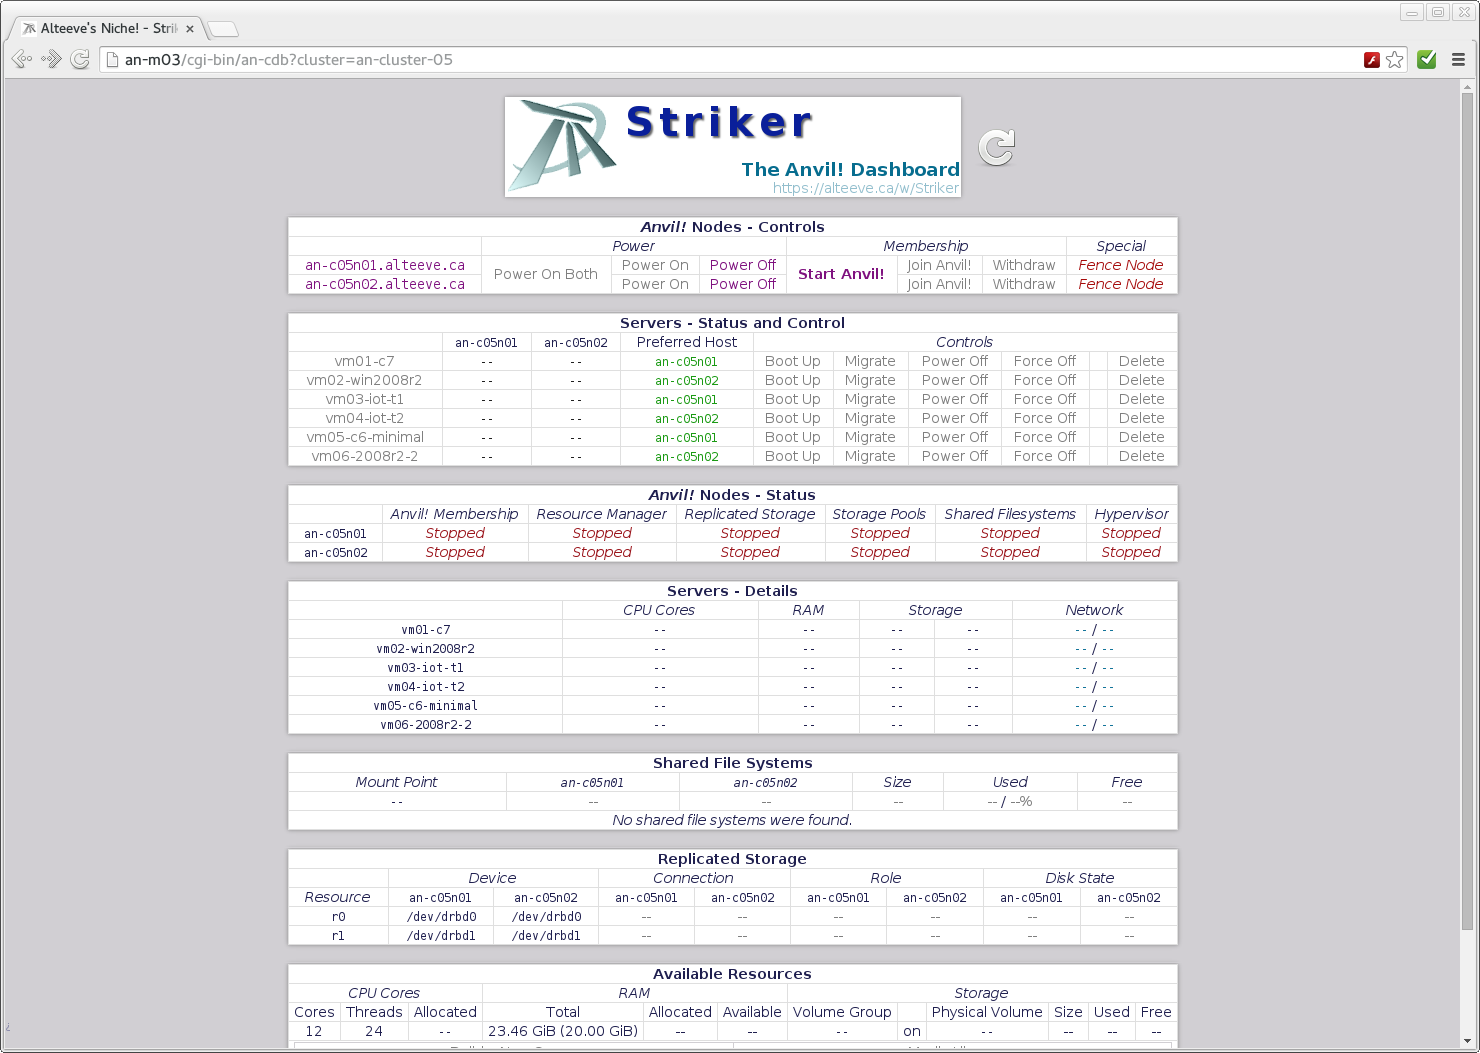The height and width of the screenshot is (1053, 1480).
Task: Open the alteeve.ca/w/Striker link
Action: click(865, 188)
